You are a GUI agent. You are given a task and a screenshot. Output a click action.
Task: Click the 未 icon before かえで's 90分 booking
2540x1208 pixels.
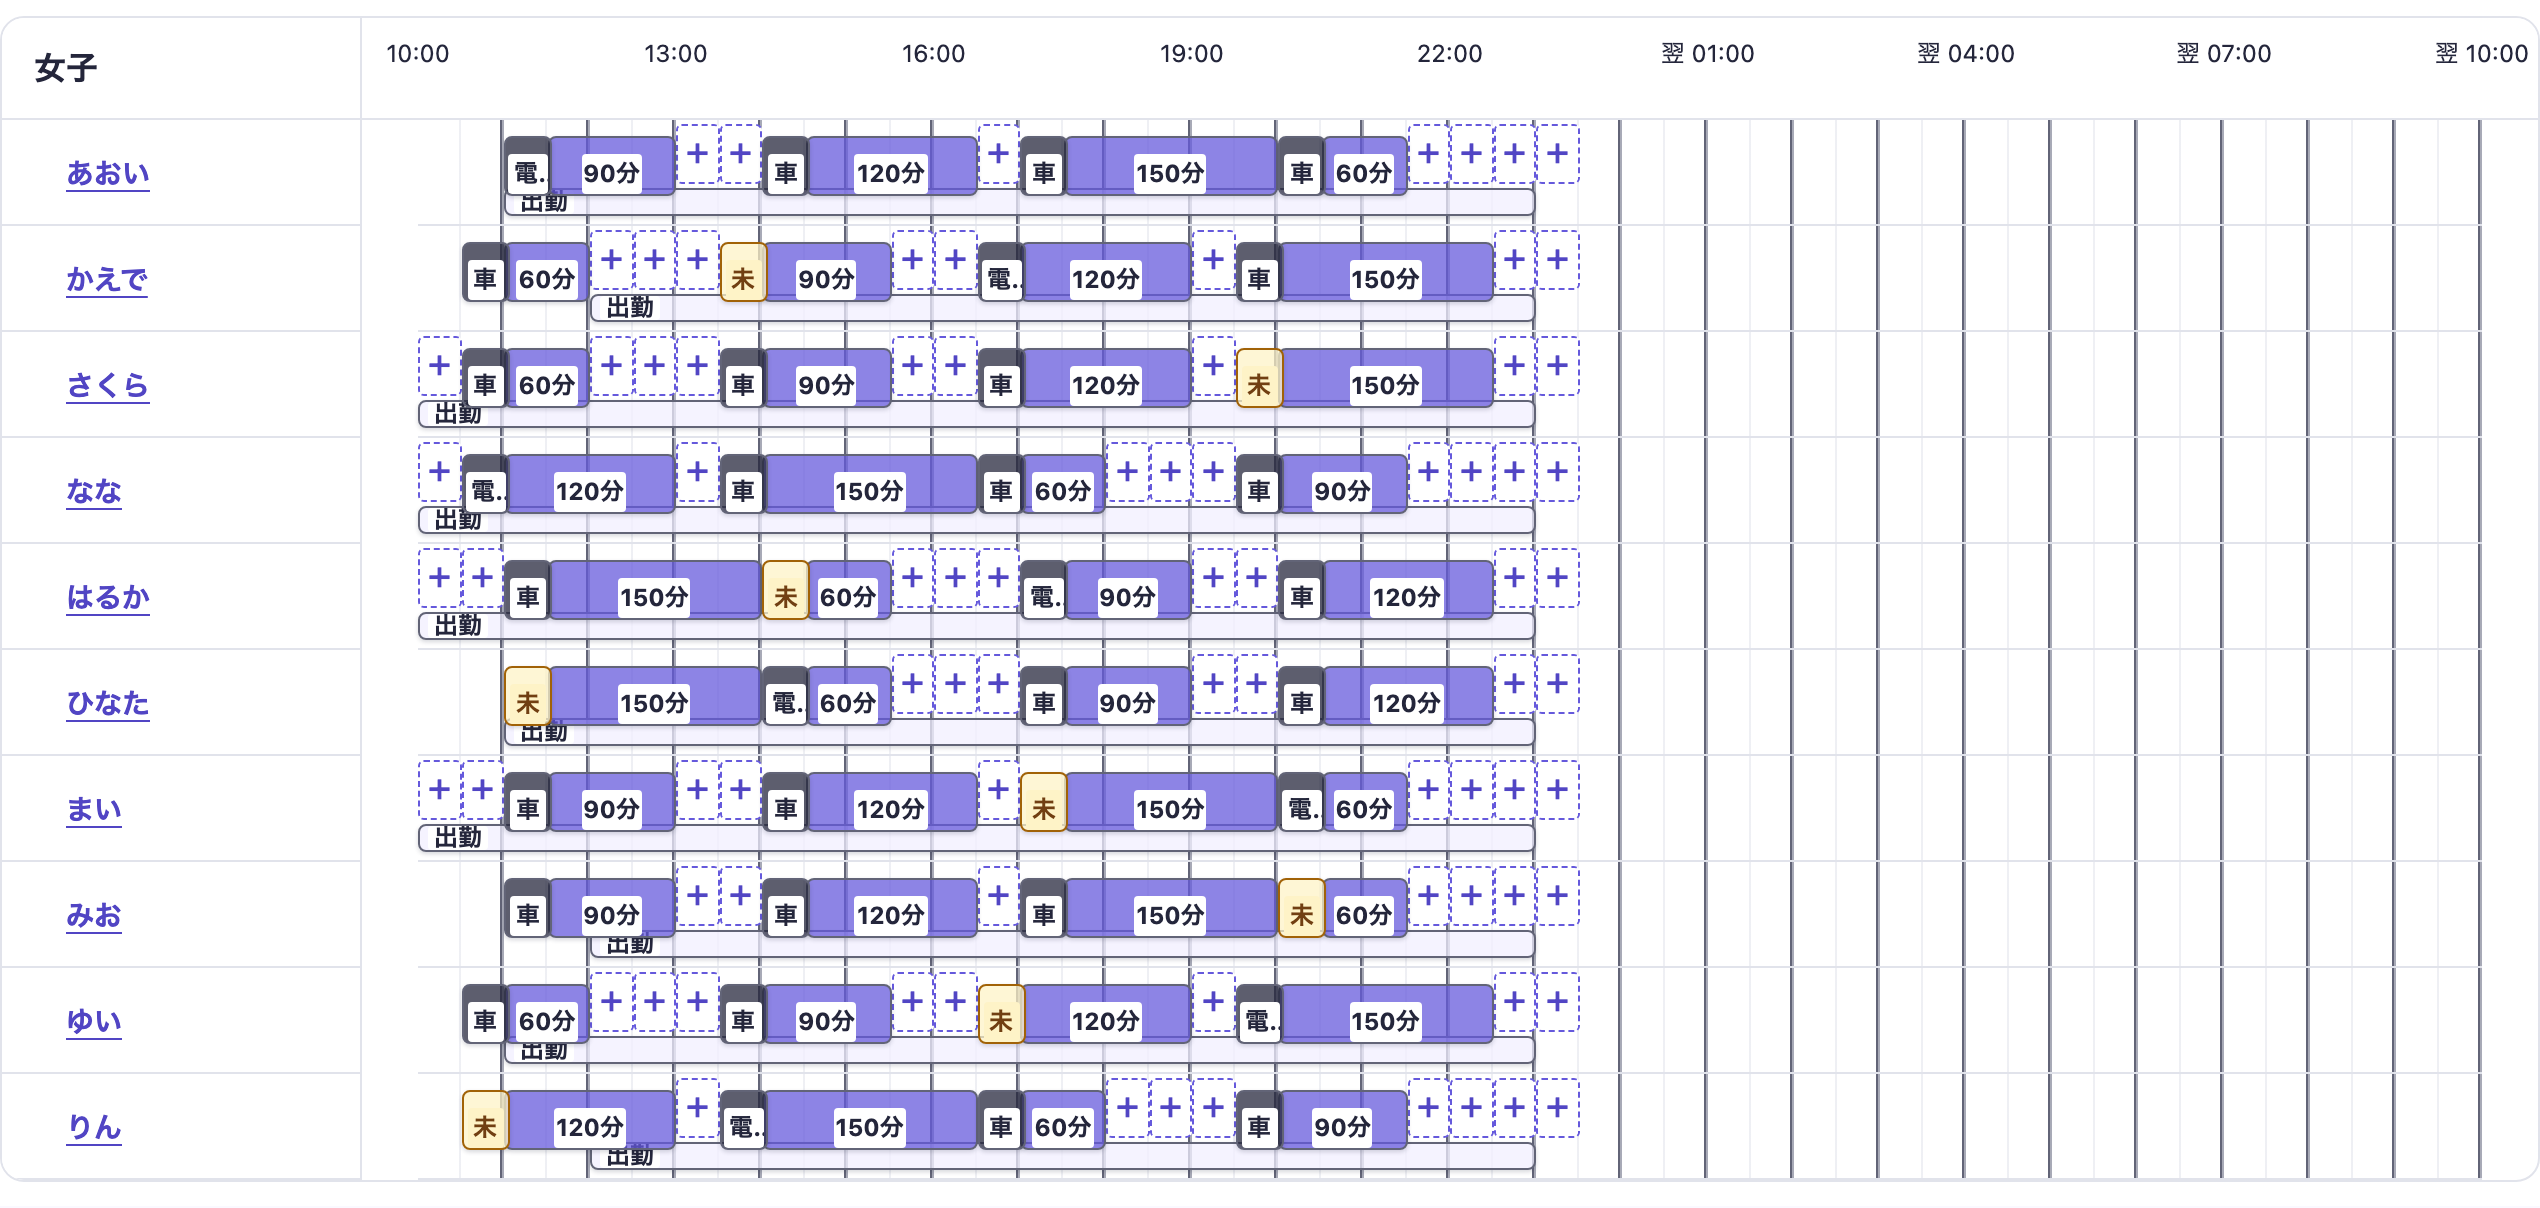point(743,273)
